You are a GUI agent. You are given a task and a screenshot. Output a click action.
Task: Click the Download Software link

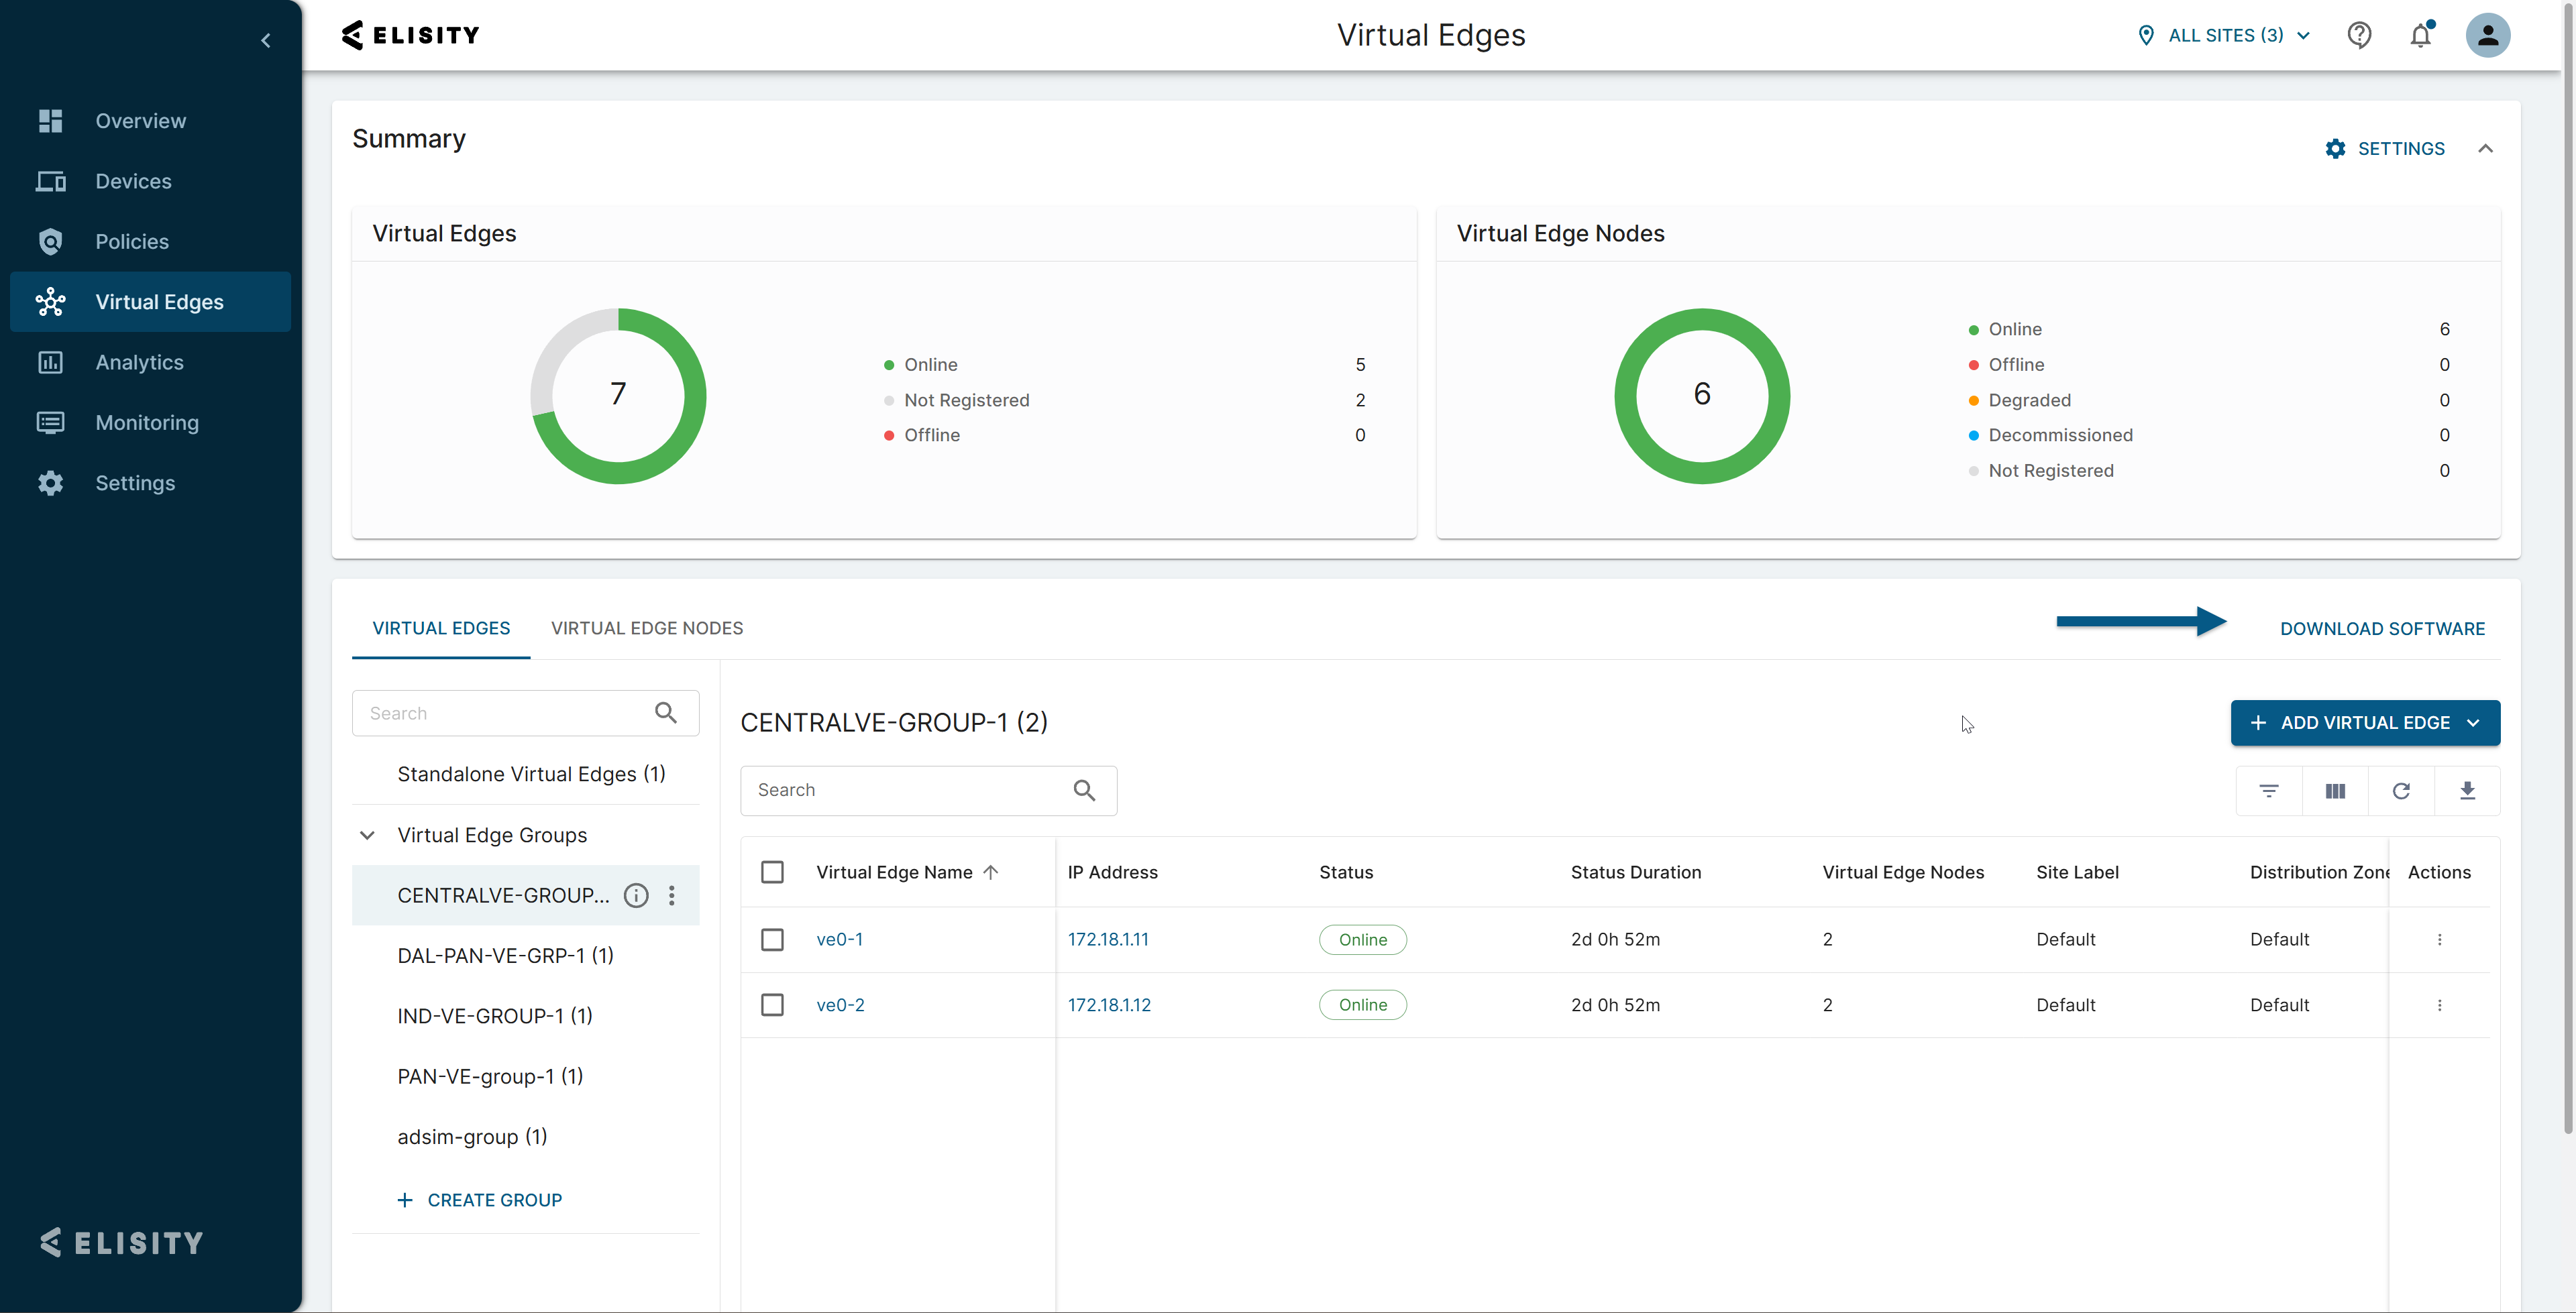[x=2381, y=628]
